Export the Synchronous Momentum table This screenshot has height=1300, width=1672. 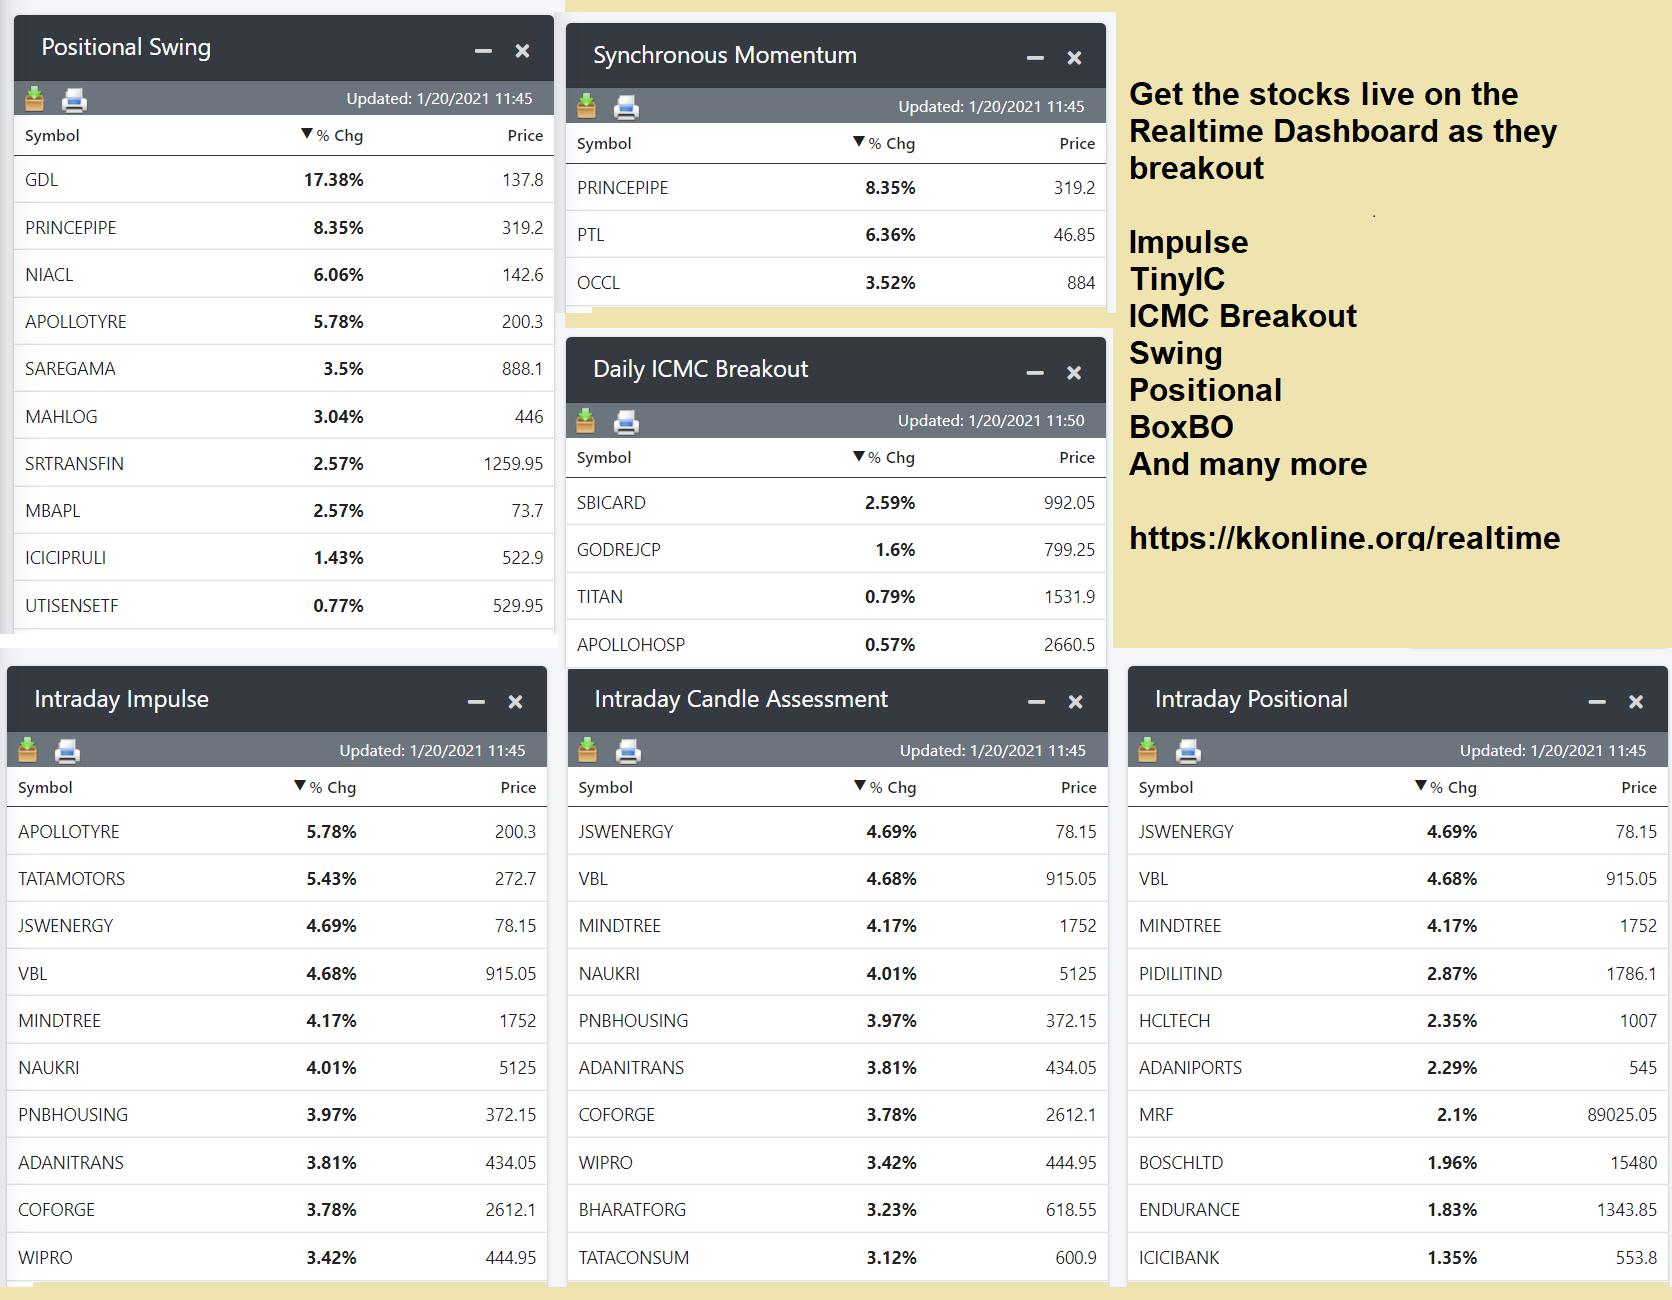pos(586,106)
